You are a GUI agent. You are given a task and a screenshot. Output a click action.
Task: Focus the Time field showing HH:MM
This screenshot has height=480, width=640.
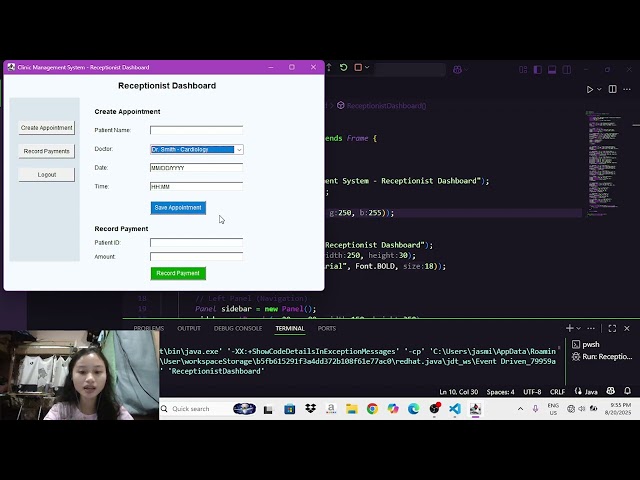pos(196,187)
